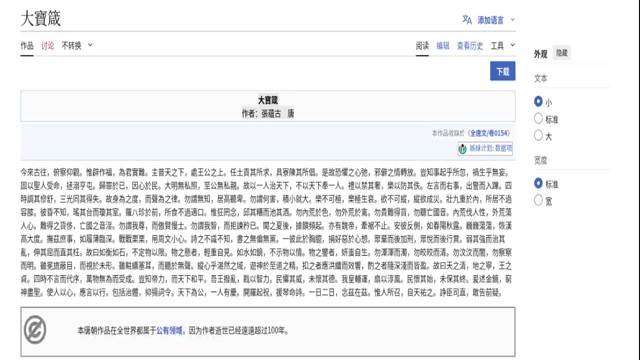
Task: Click the Wikidata logo icon
Action: point(462,149)
